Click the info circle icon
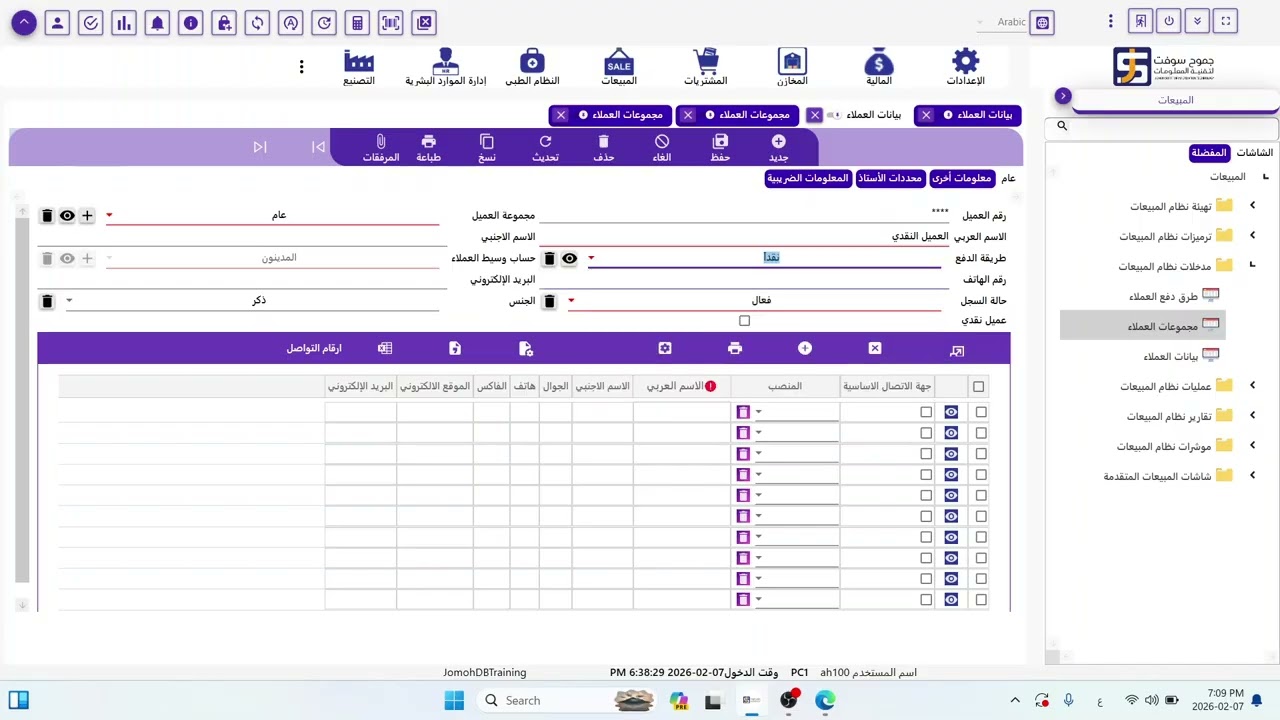This screenshot has height=720, width=1280. pos(191,22)
